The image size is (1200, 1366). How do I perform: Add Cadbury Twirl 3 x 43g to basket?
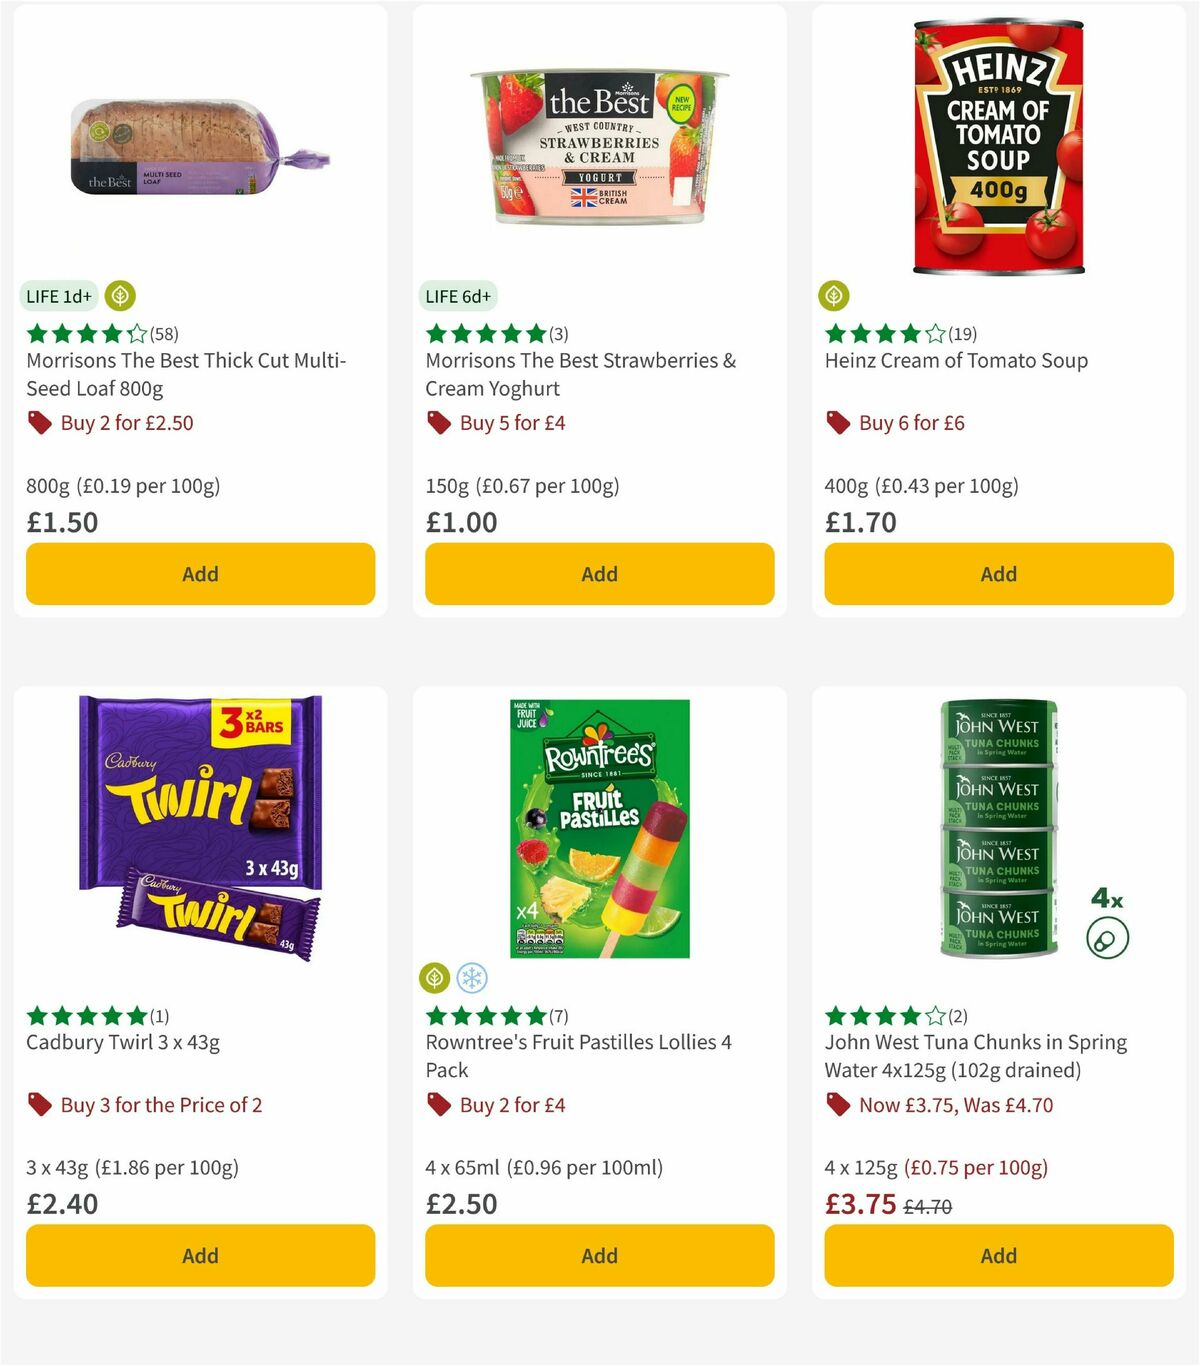[x=200, y=1255]
